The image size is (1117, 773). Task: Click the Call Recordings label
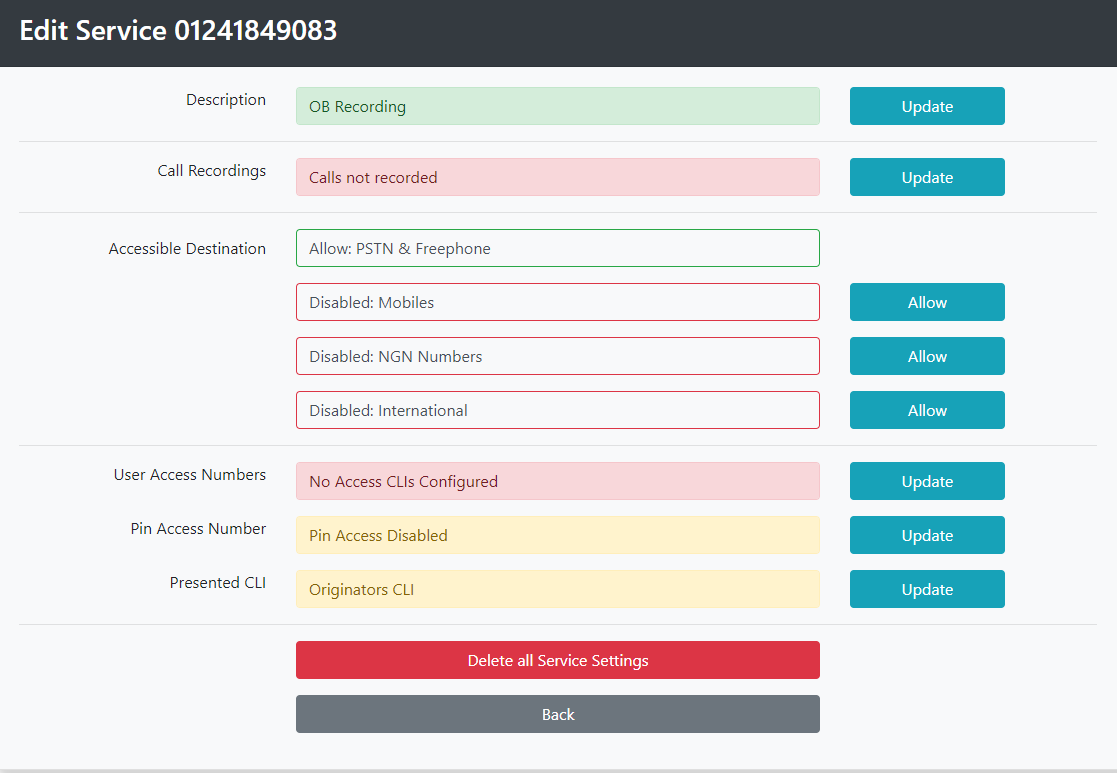pyautogui.click(x=212, y=171)
